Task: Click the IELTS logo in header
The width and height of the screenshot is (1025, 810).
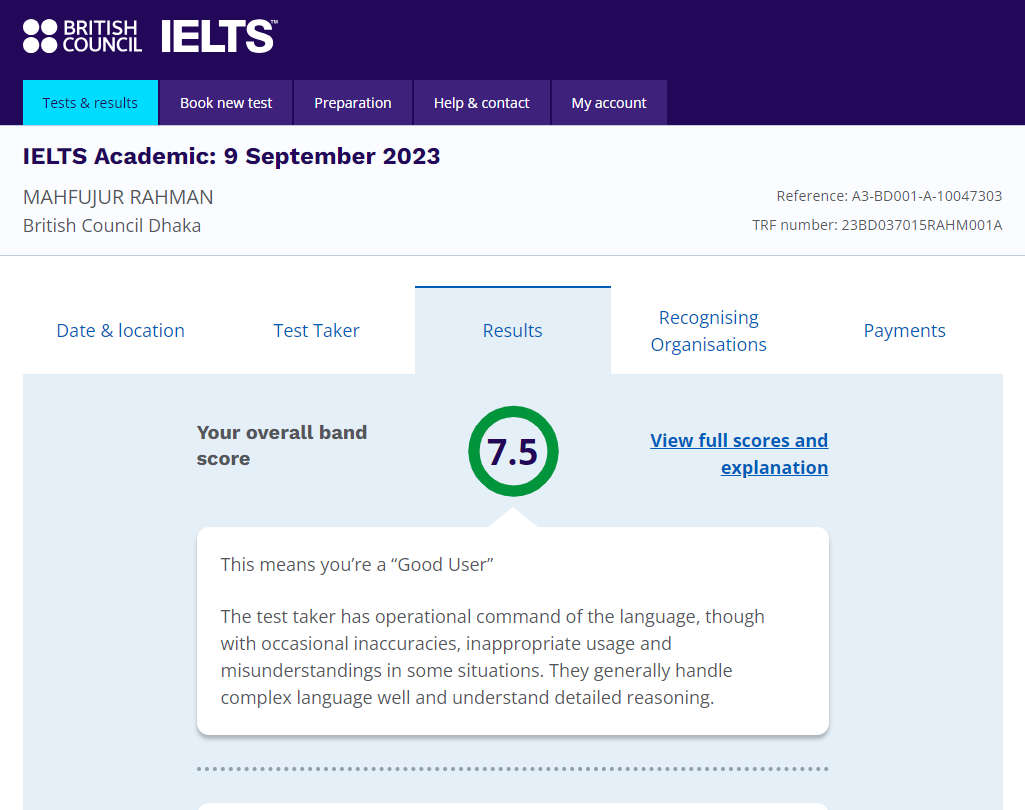Action: 218,36
